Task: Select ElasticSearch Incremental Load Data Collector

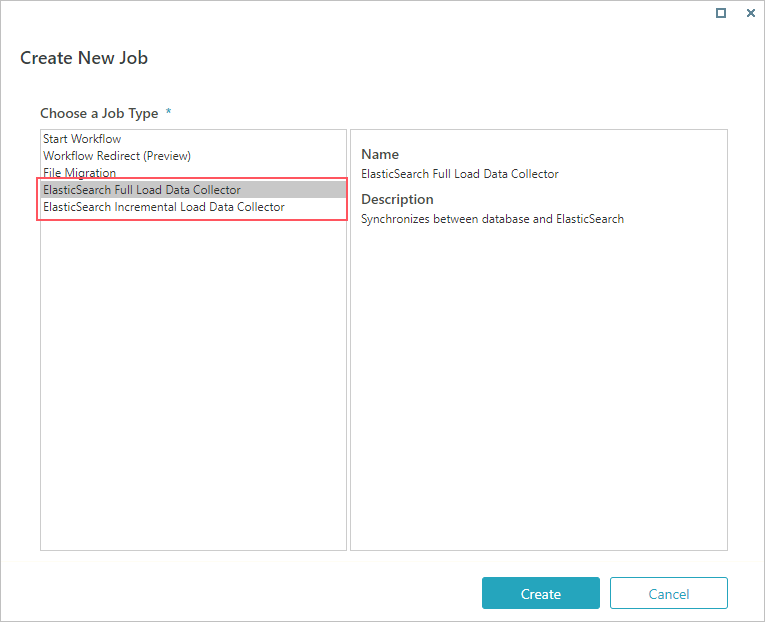Action: 193,207
